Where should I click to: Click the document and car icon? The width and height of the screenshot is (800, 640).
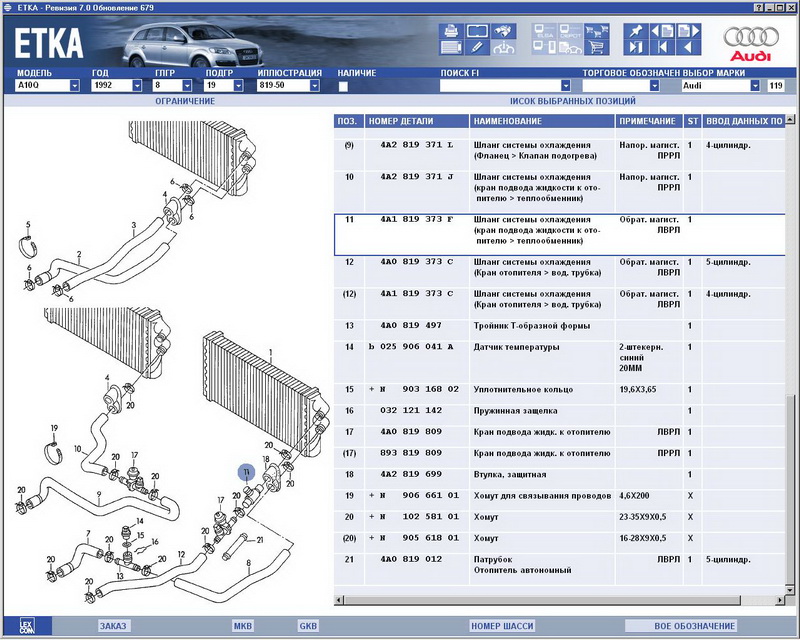pyautogui.click(x=570, y=47)
